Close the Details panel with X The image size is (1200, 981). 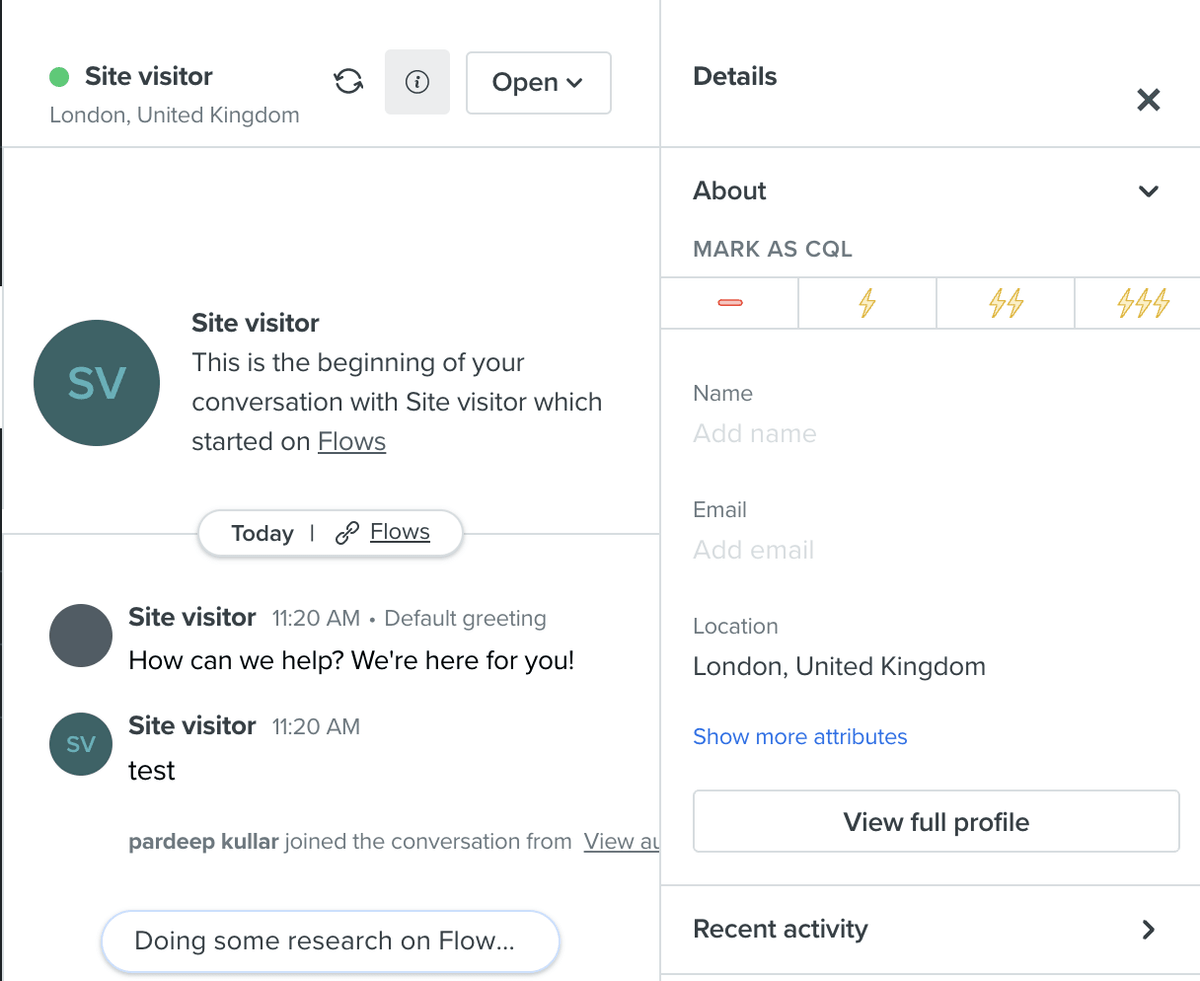tap(1148, 100)
